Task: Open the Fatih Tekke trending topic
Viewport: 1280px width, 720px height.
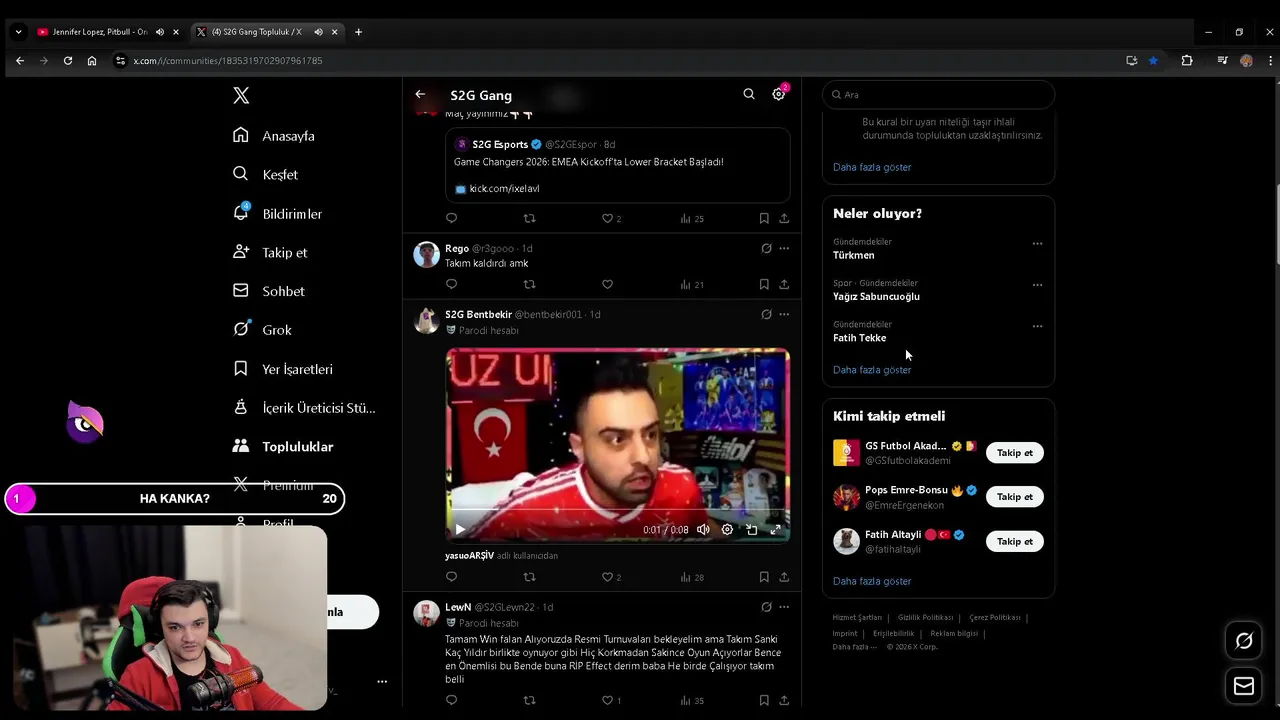Action: pyautogui.click(x=859, y=338)
